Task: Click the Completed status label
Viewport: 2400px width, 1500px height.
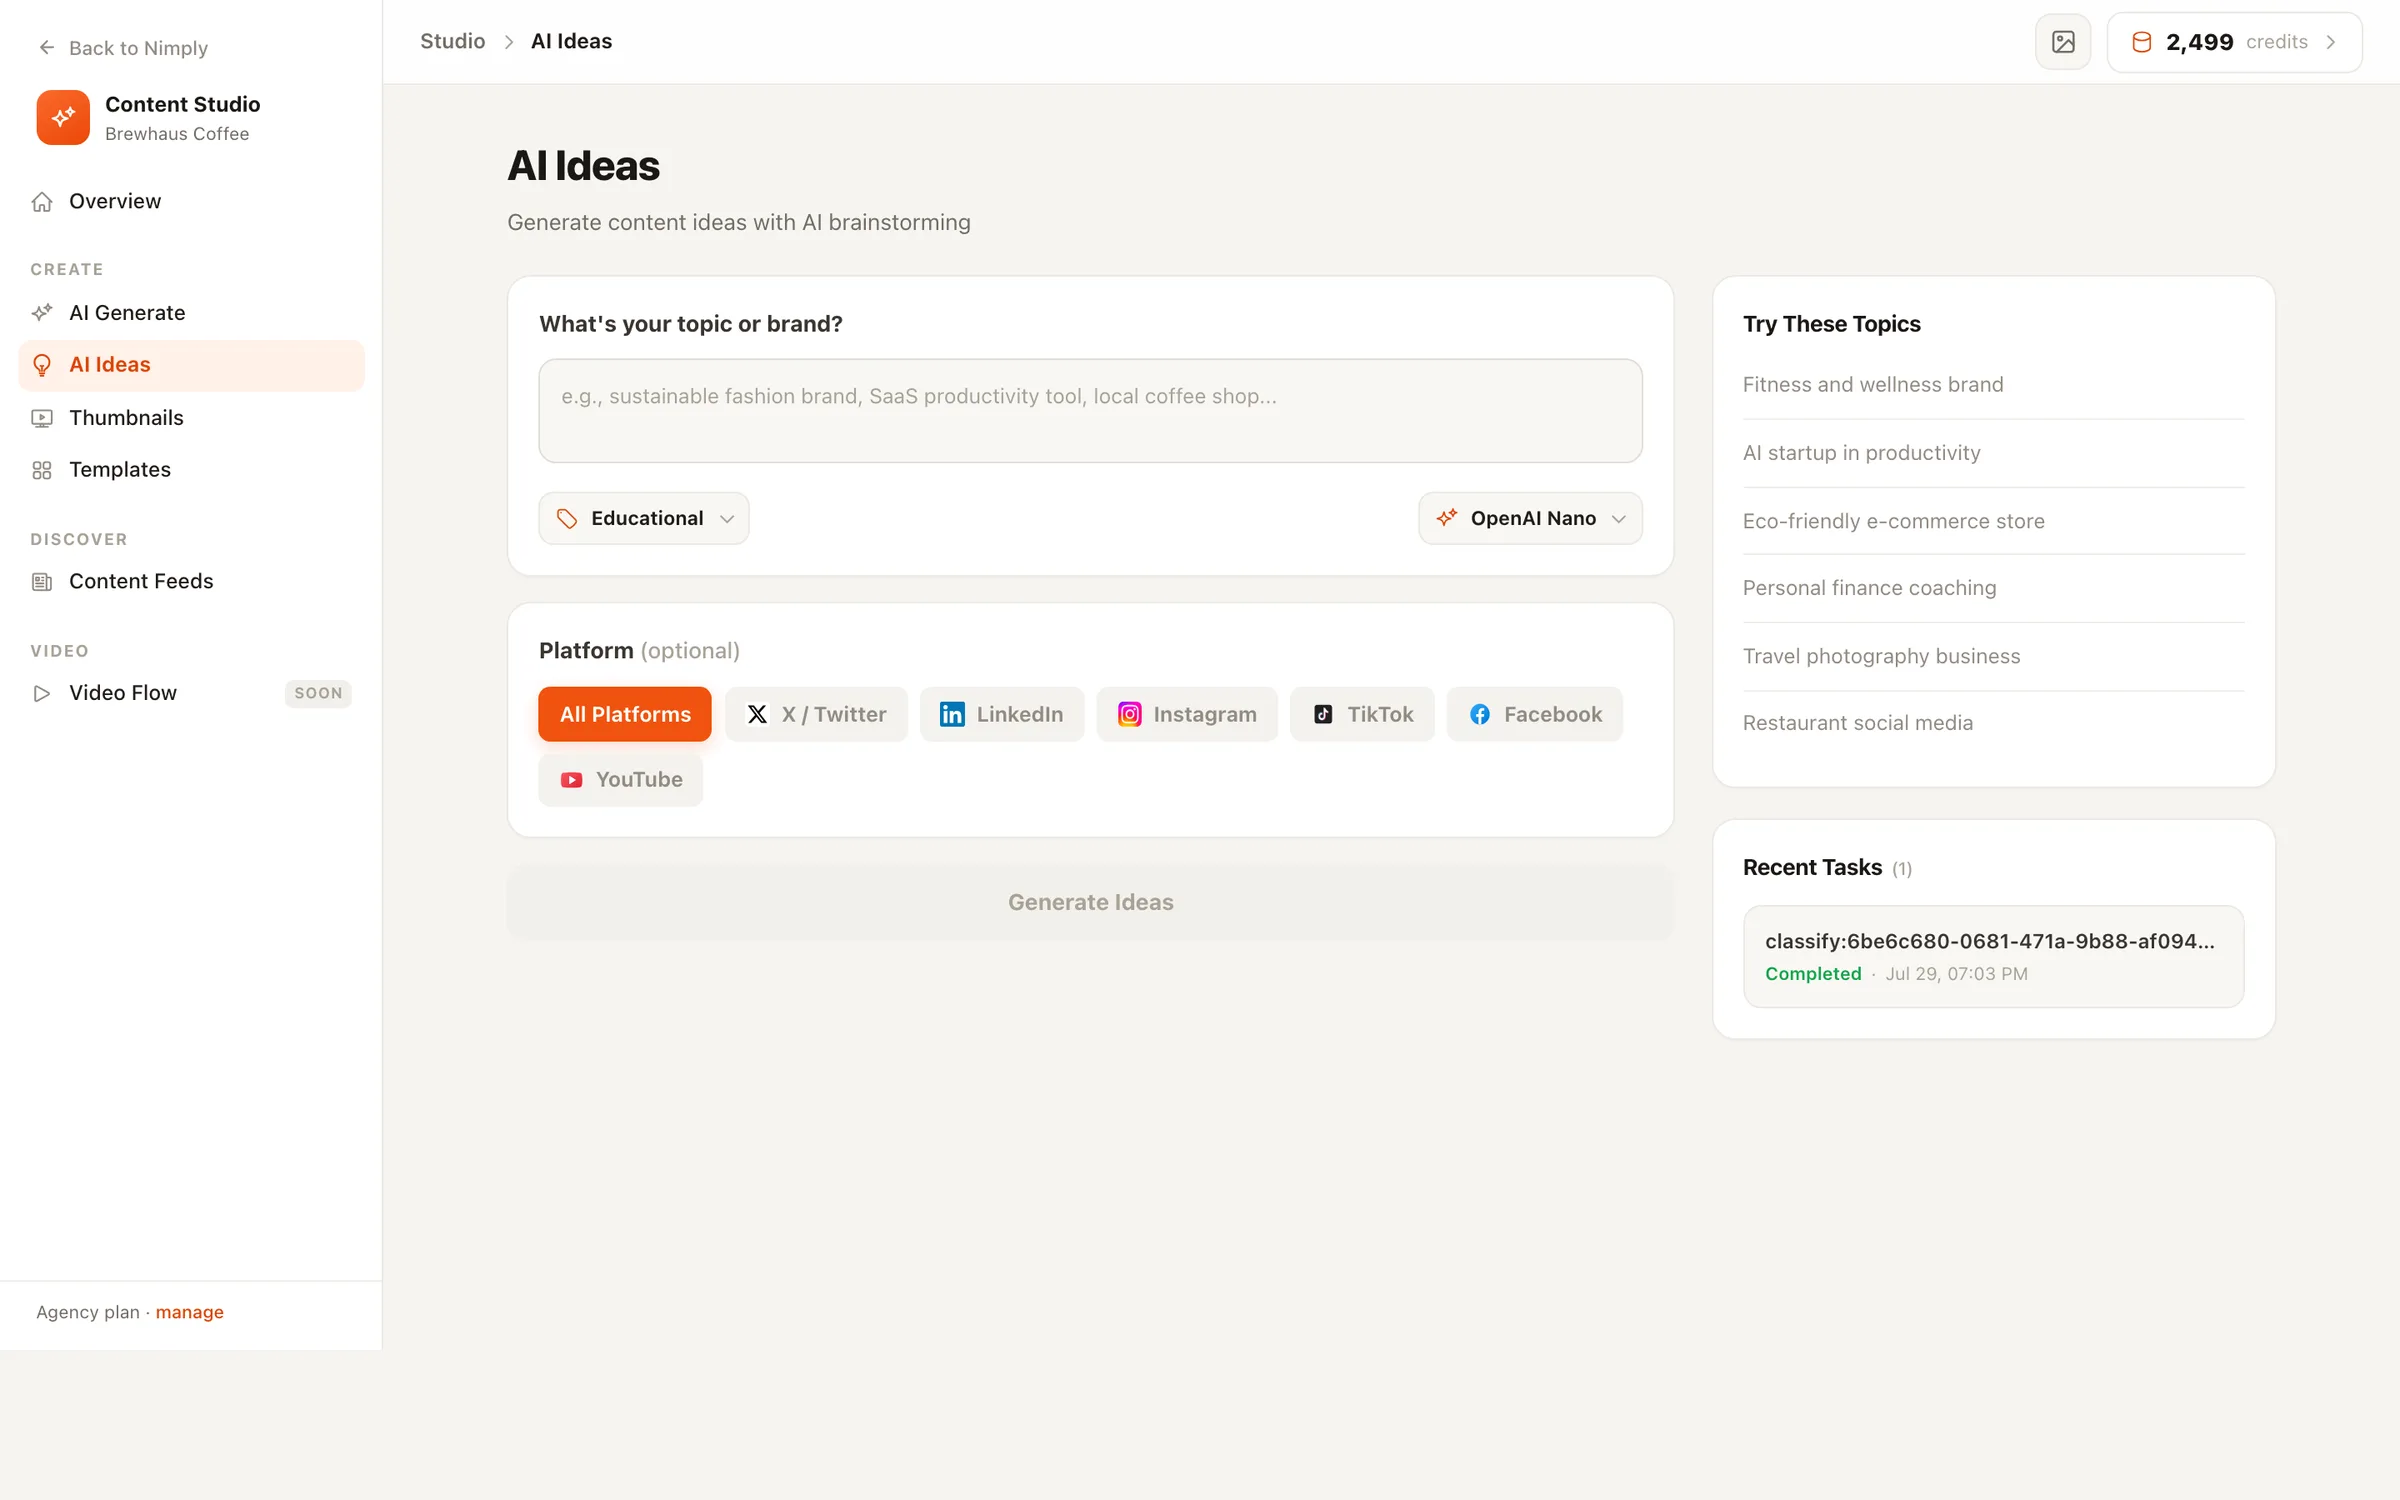Action: 1812,974
